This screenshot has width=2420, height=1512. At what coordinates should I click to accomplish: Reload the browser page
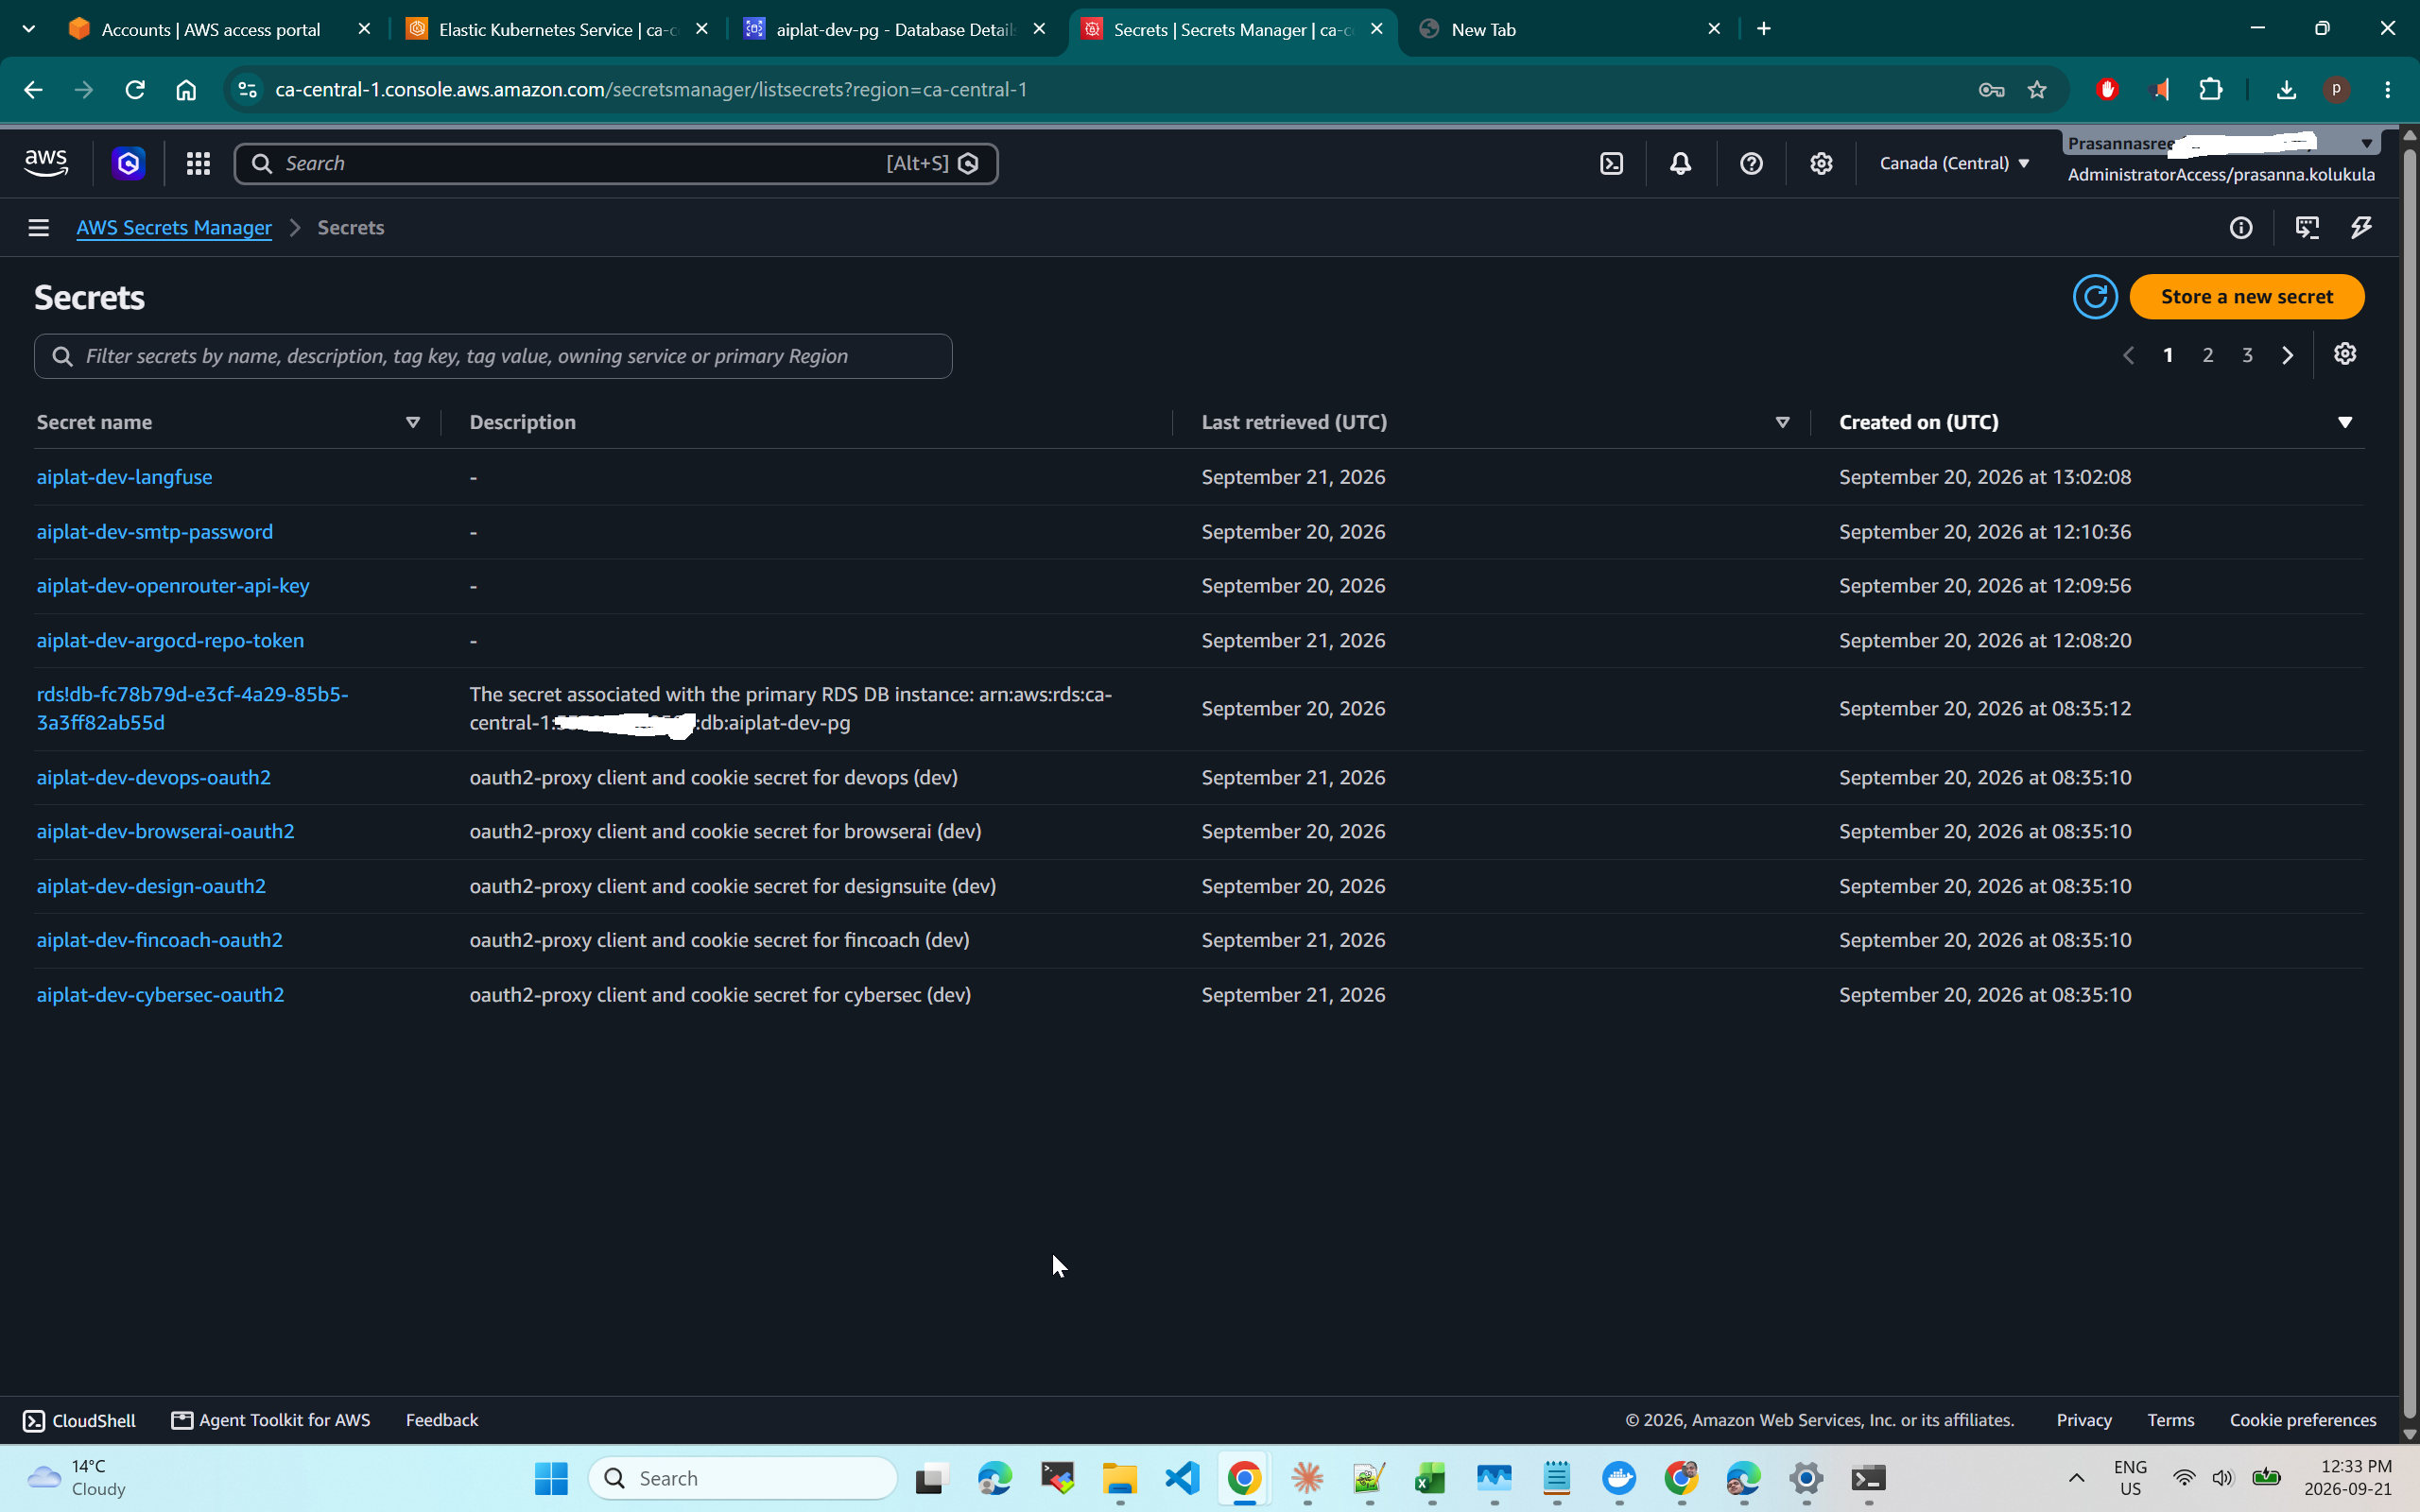135,90
